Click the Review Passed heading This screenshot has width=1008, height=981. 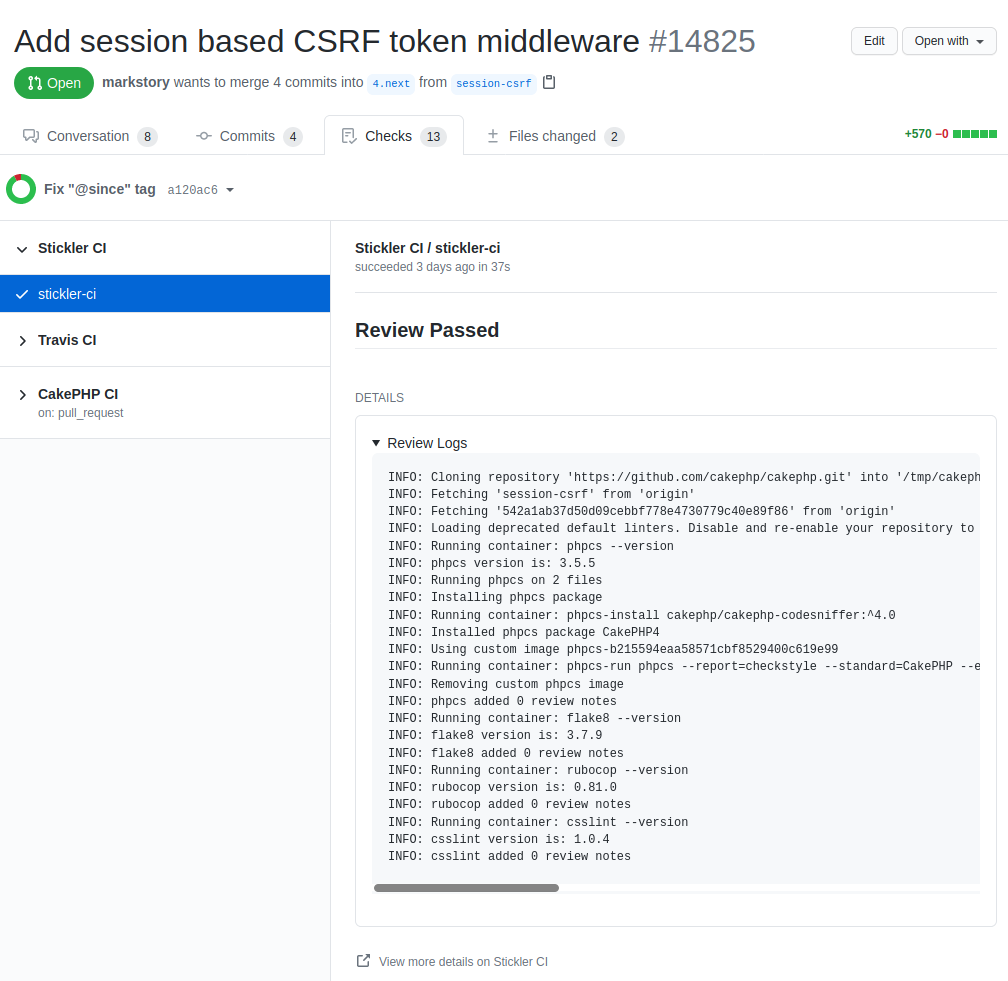click(427, 330)
